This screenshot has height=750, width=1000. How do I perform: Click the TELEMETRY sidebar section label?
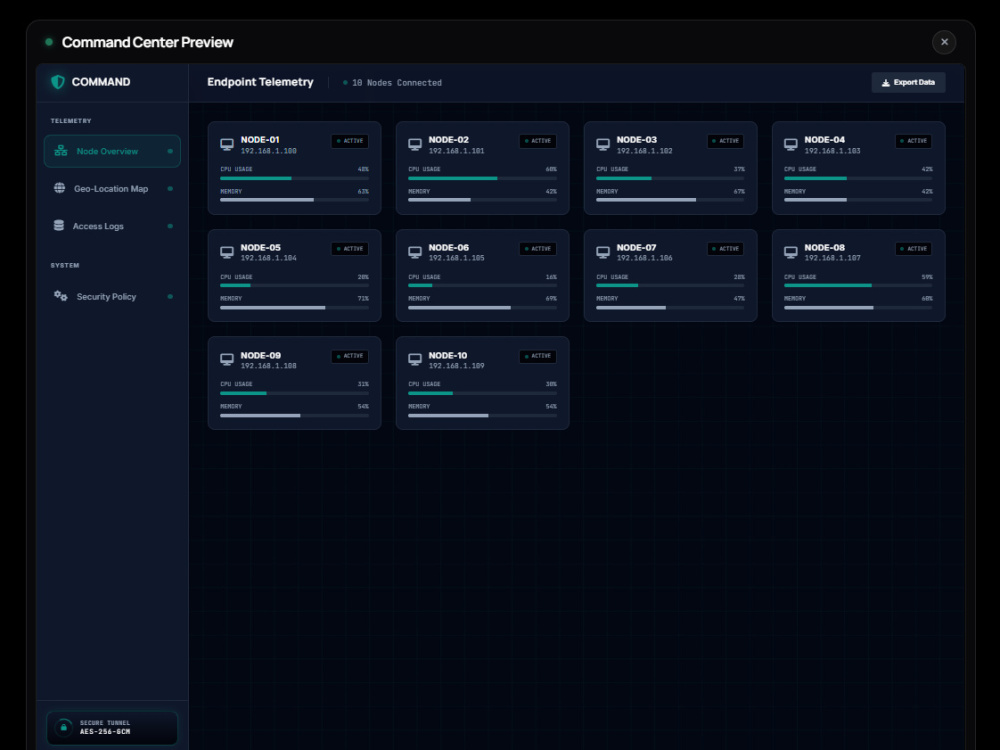coord(71,121)
